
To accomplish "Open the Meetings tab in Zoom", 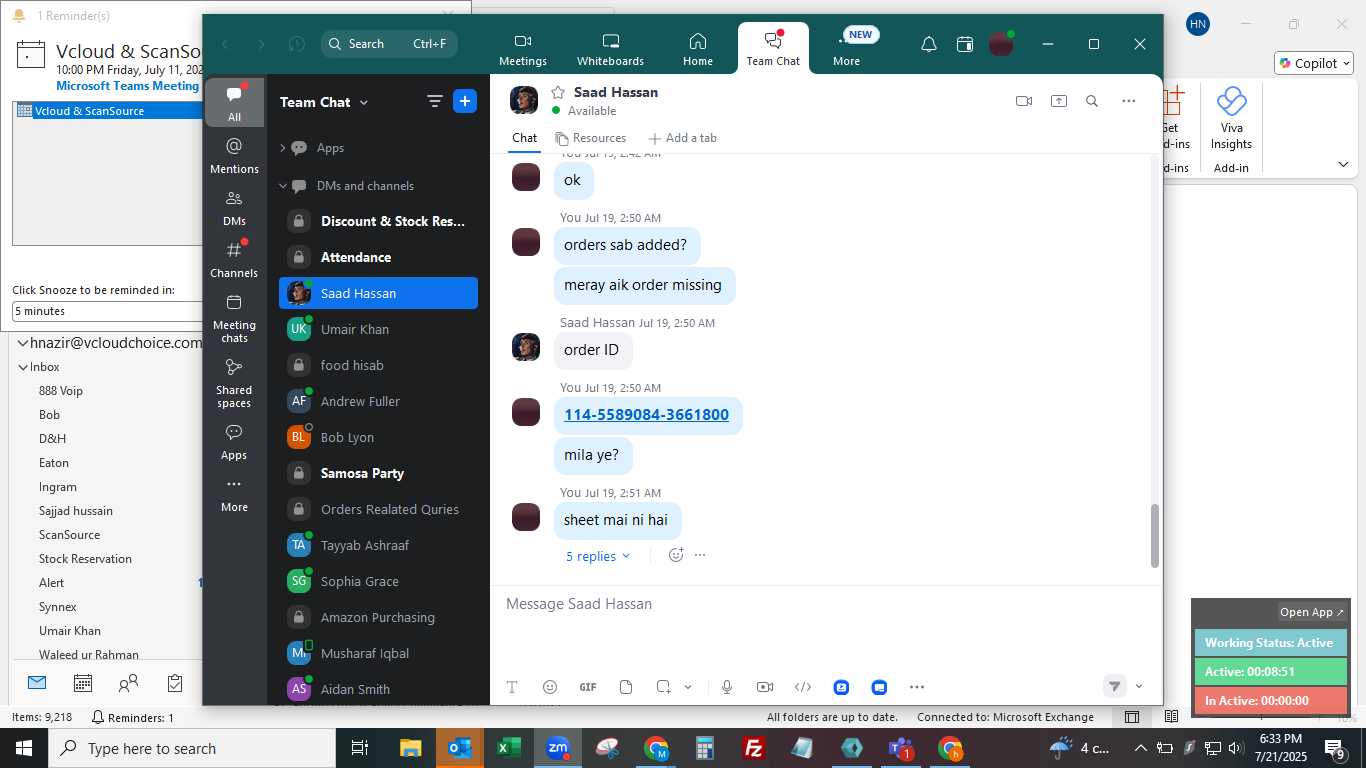I will 523,49.
